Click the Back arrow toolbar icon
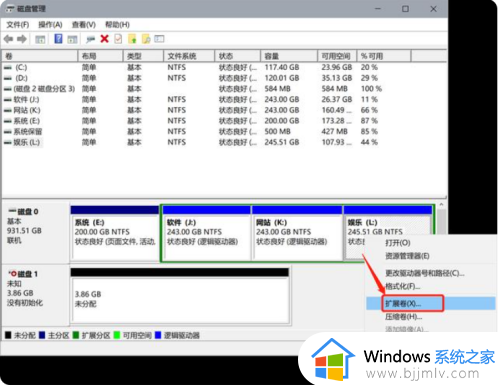Viewport: 500px width, 387px height. [x=9, y=39]
